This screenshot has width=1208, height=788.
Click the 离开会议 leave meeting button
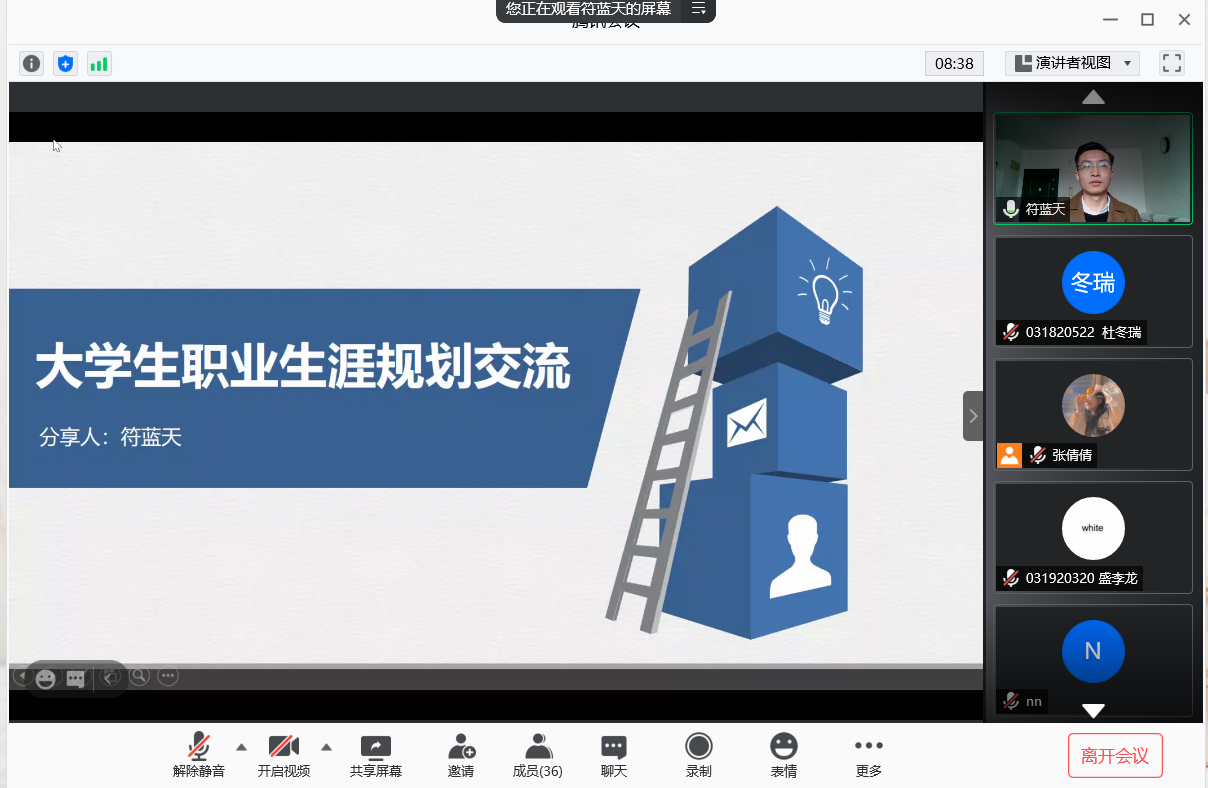(x=1115, y=756)
